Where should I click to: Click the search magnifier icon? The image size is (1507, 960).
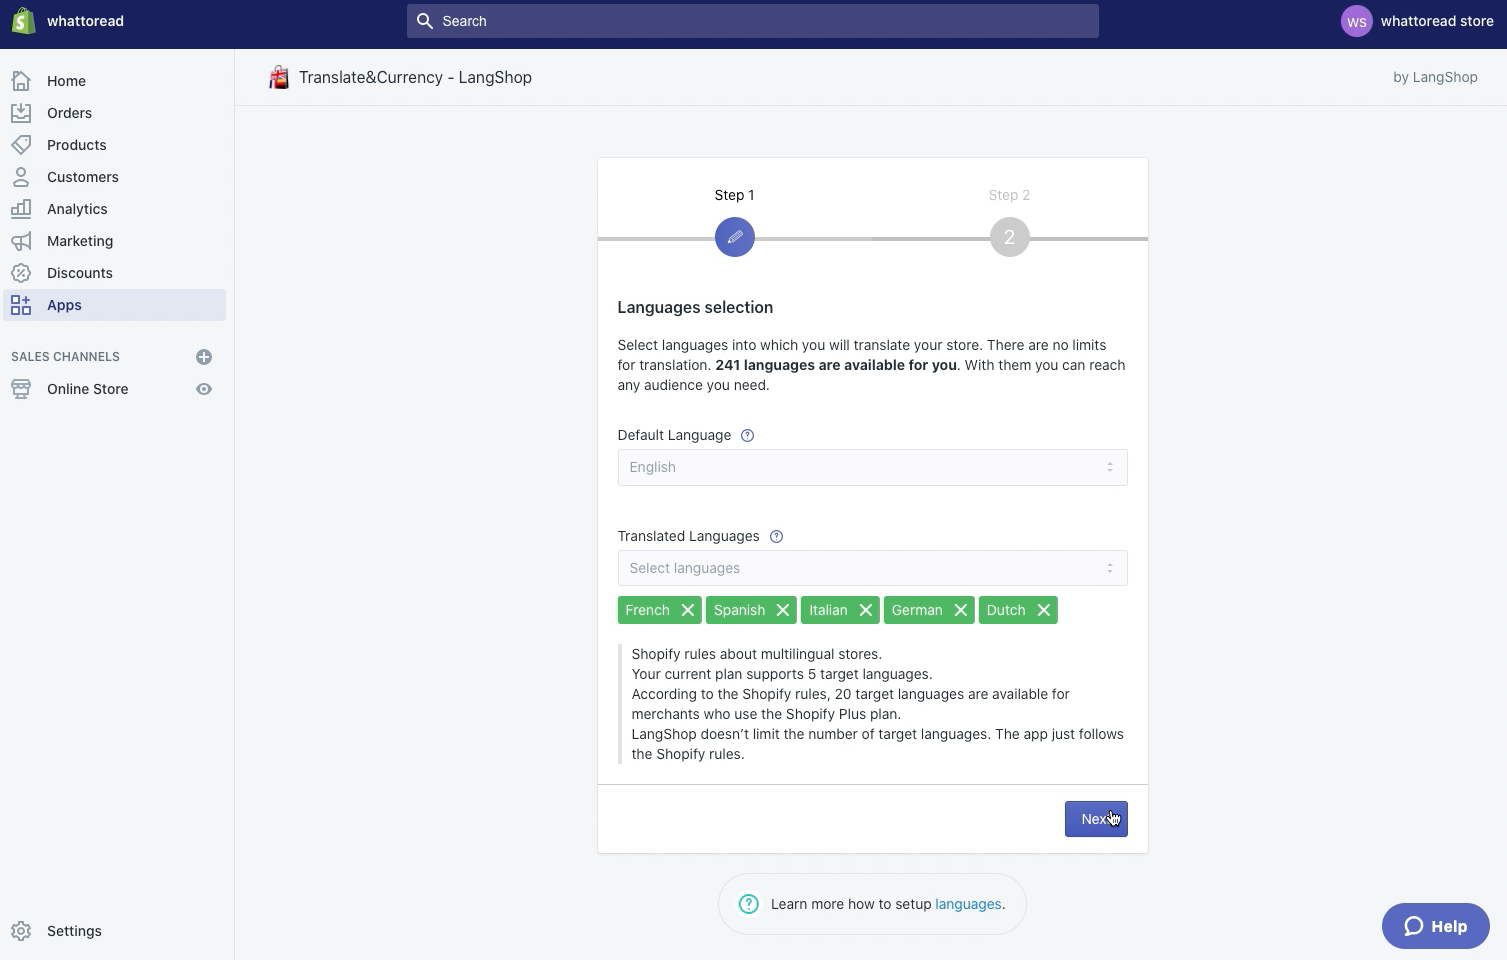pos(425,21)
